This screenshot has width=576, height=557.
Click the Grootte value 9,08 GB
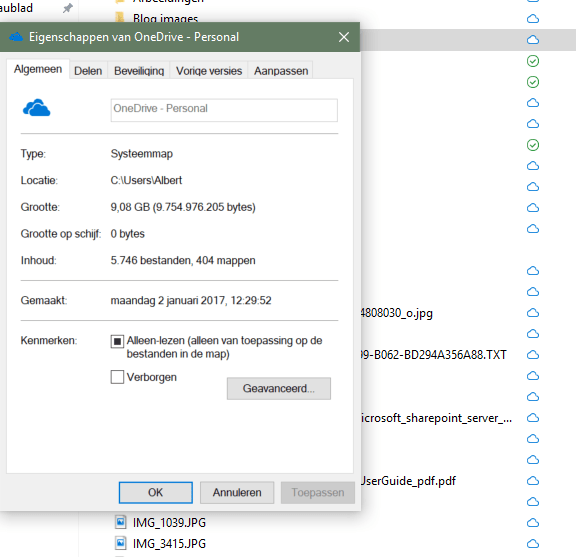183,207
